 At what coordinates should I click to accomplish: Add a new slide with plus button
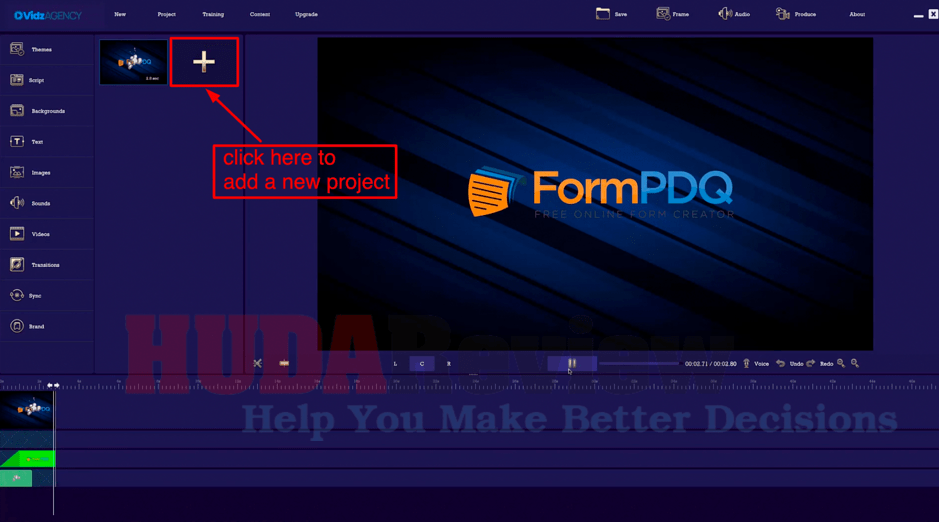coord(204,62)
